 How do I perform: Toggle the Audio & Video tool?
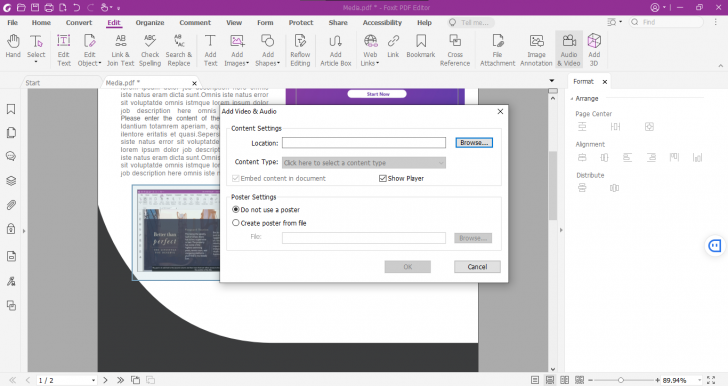569,50
